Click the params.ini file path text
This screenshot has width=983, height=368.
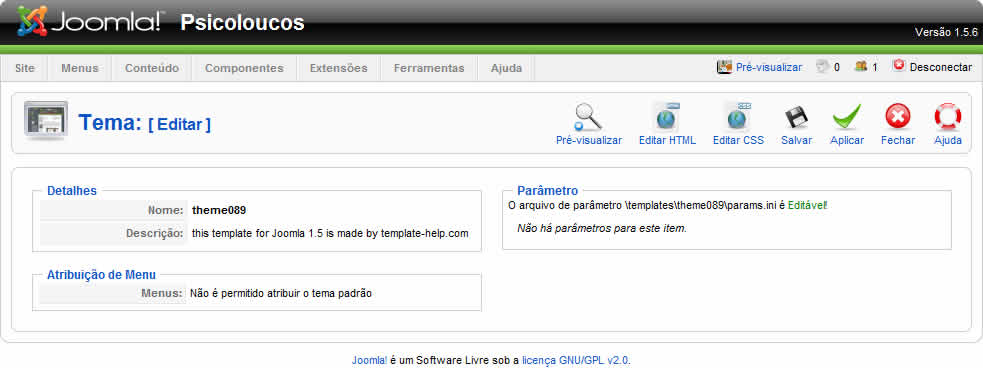pyautogui.click(x=701, y=205)
